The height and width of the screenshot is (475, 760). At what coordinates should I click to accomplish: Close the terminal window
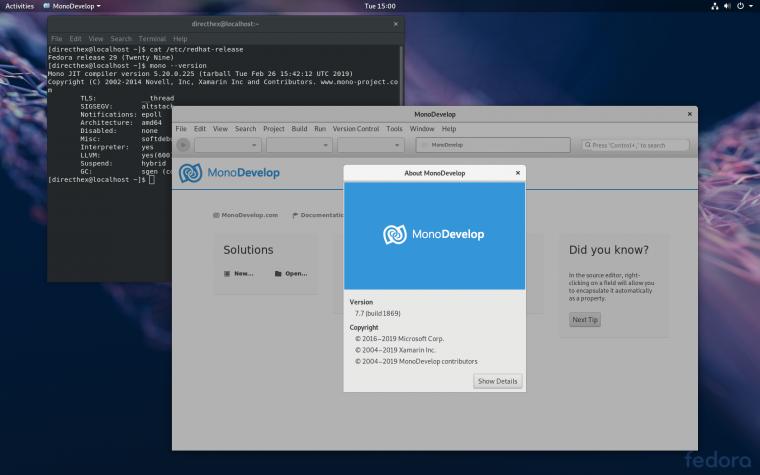[x=396, y=23]
